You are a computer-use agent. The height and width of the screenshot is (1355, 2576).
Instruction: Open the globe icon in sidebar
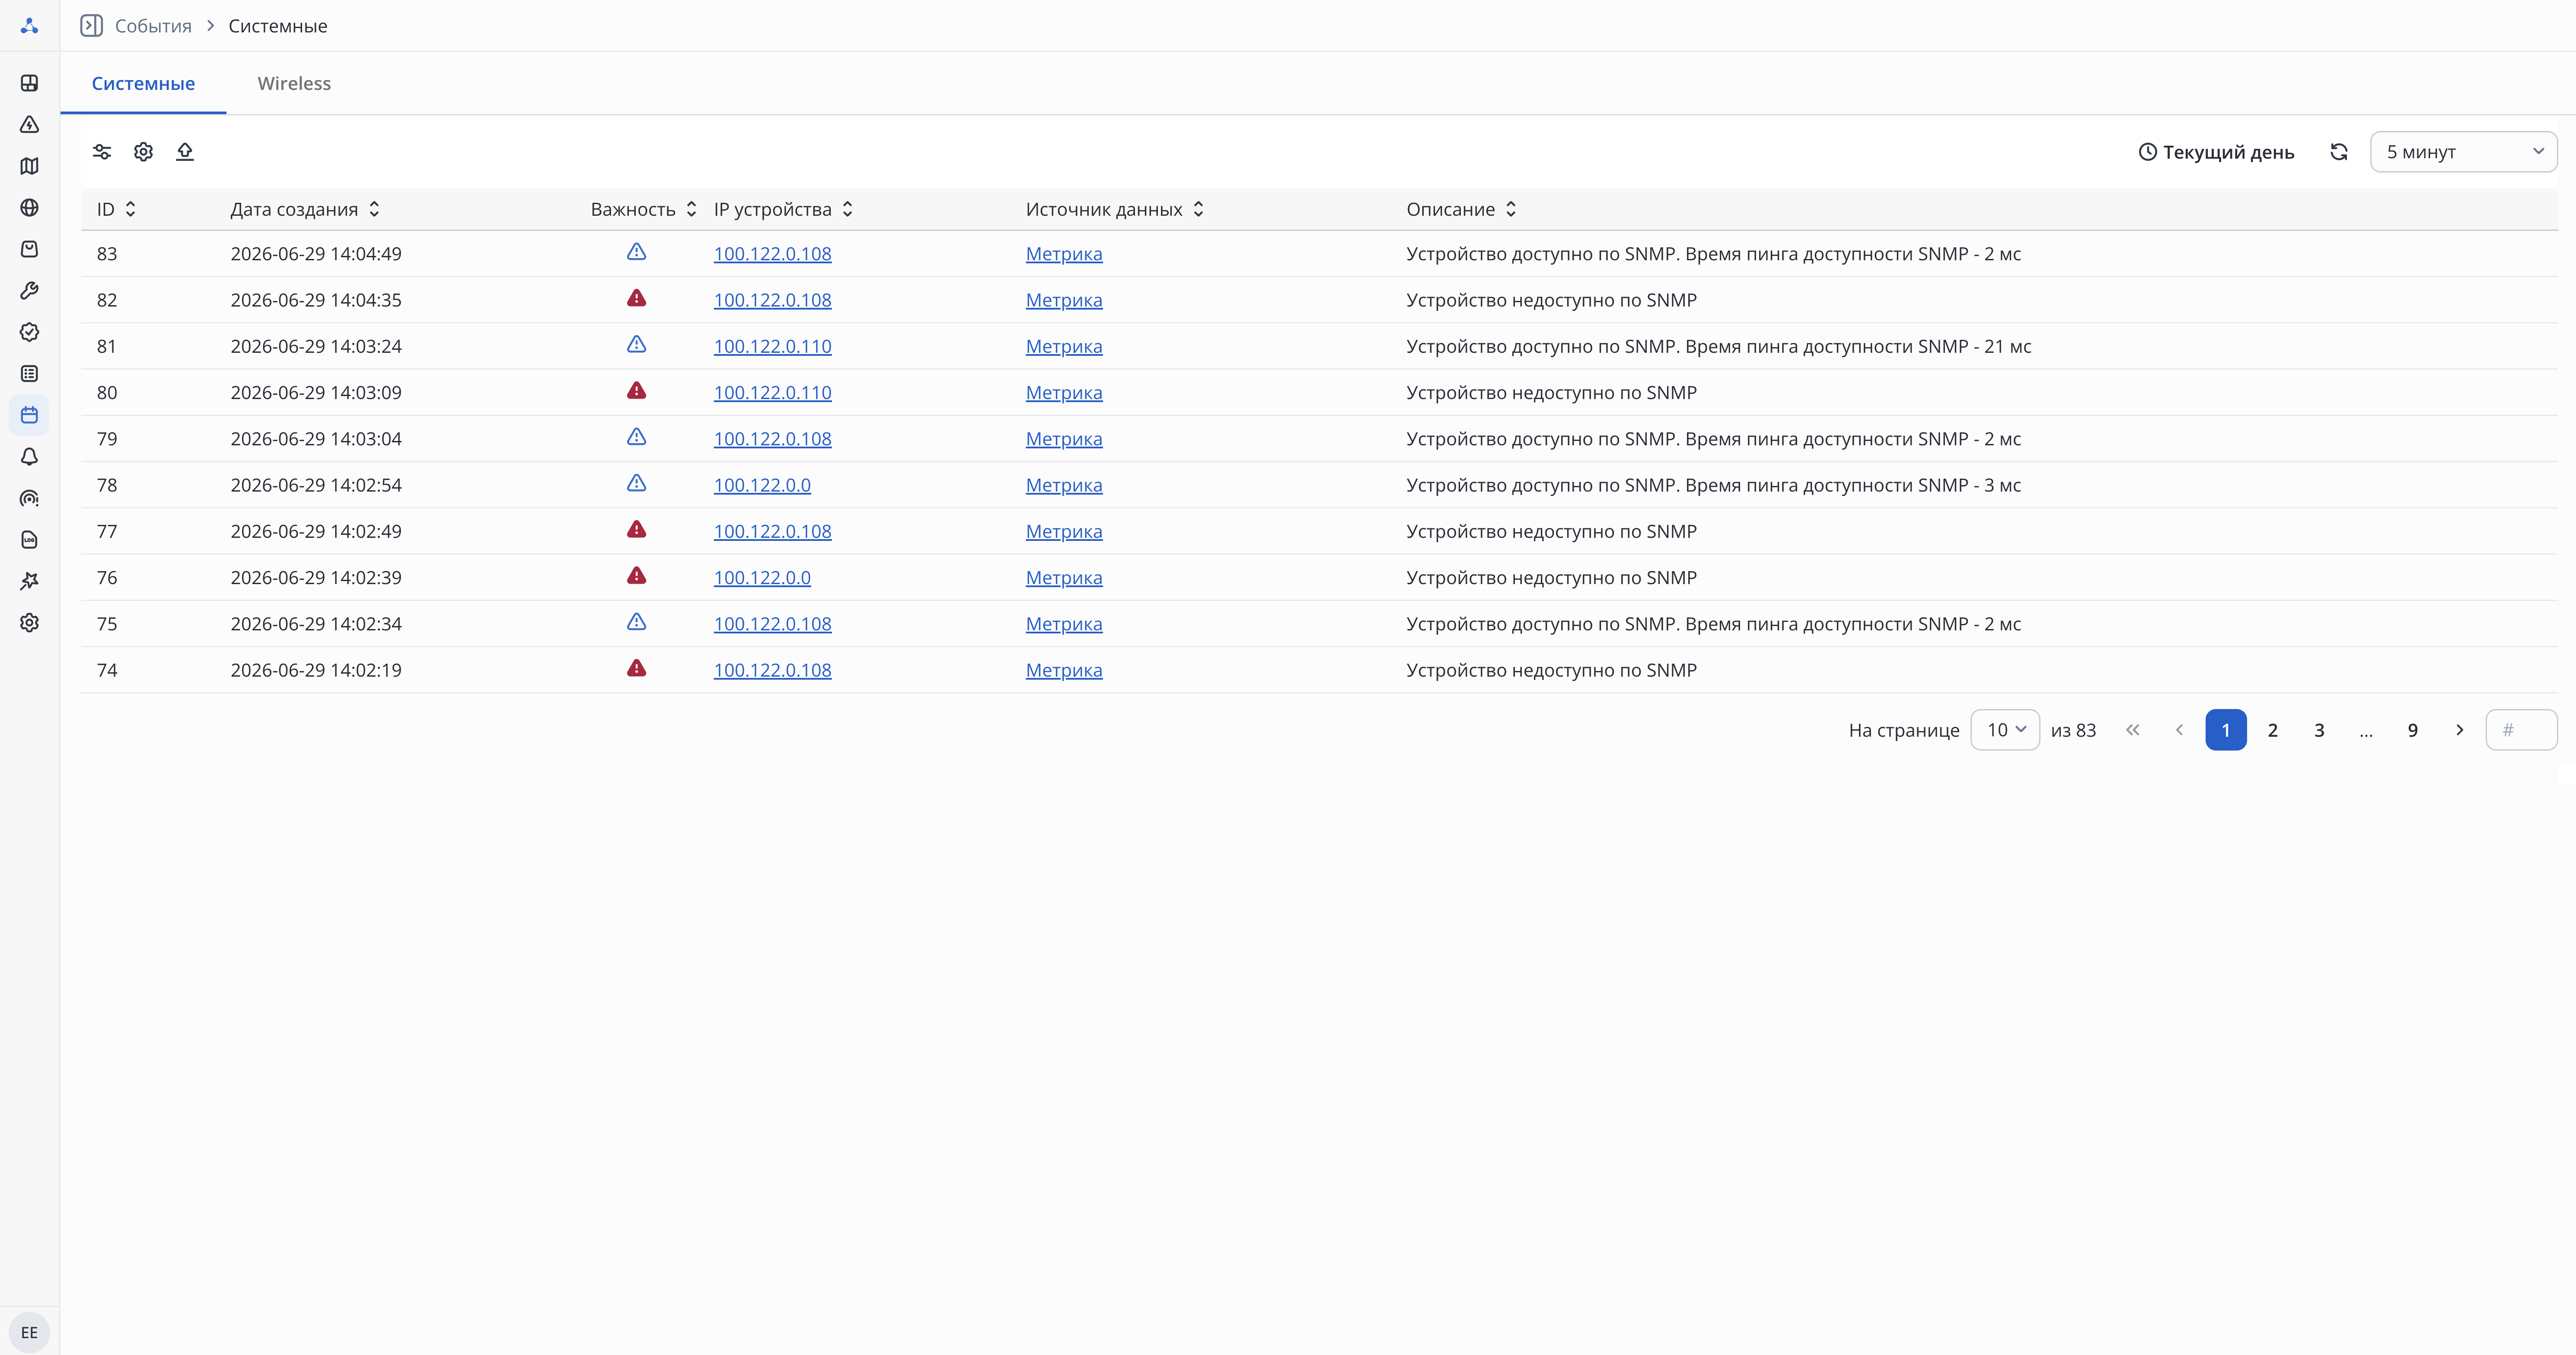click(30, 208)
